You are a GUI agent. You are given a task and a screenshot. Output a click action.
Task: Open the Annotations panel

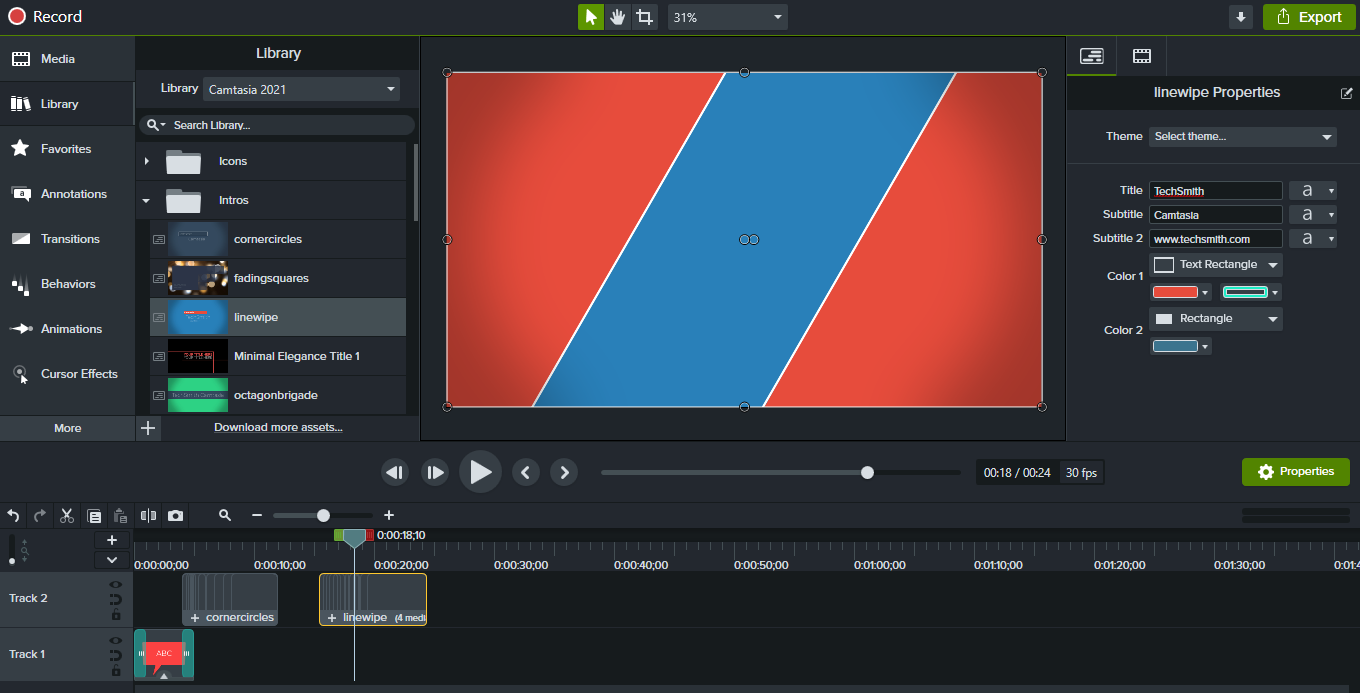pos(67,194)
